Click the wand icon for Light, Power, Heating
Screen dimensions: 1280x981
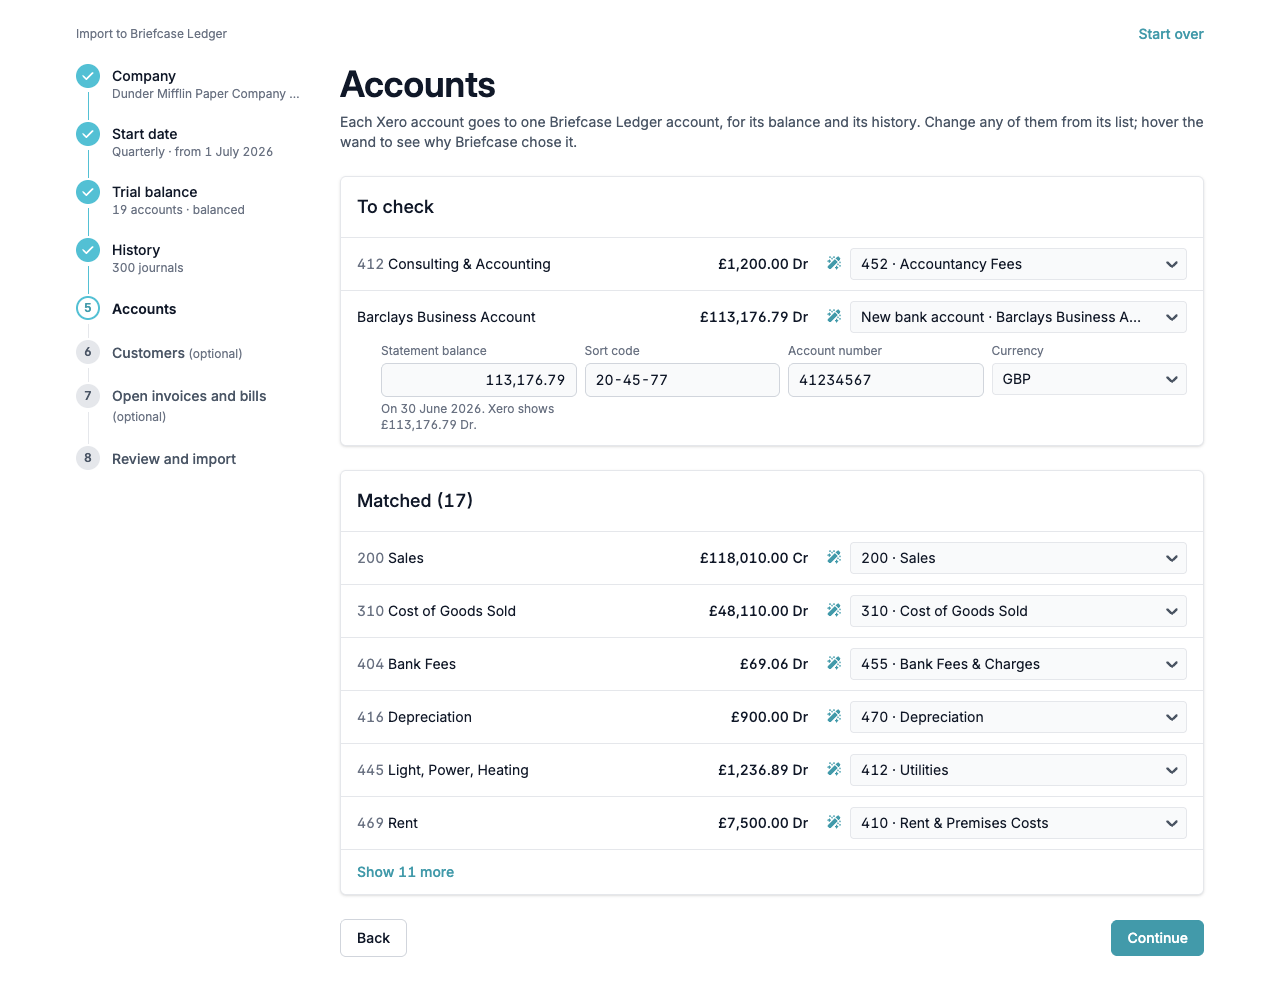tap(834, 770)
